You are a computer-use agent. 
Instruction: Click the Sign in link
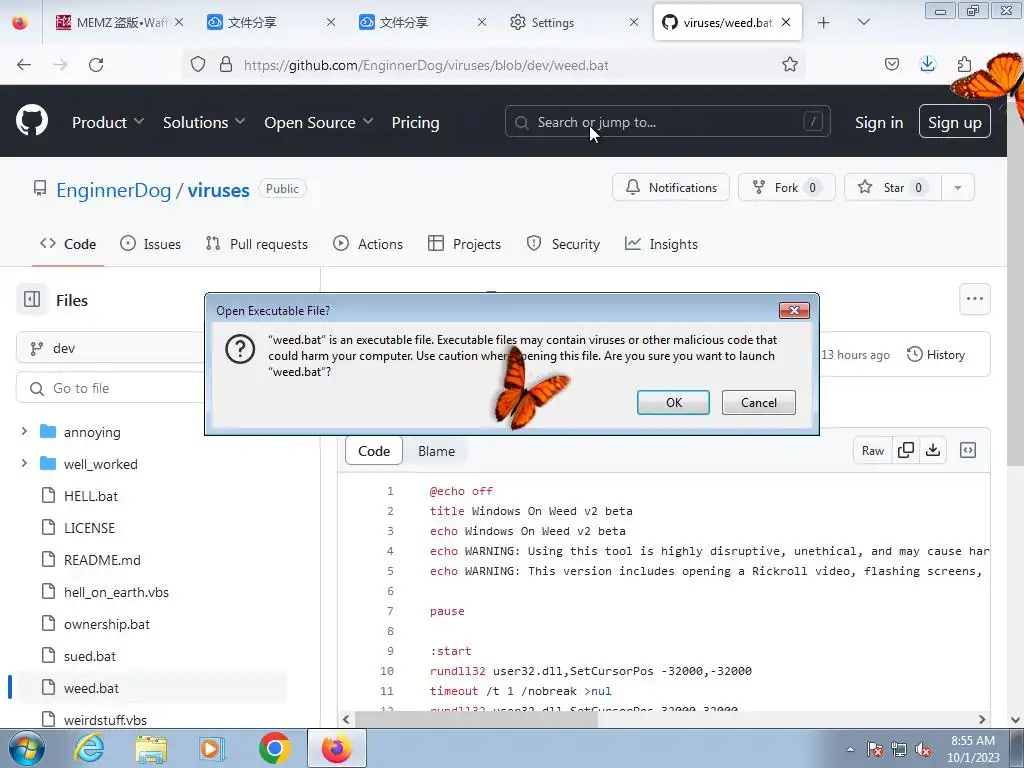(x=879, y=122)
